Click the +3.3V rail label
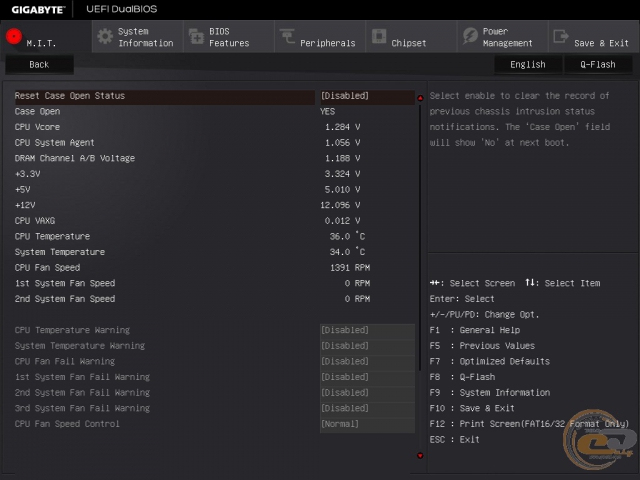The height and width of the screenshot is (480, 640). [x=27, y=174]
